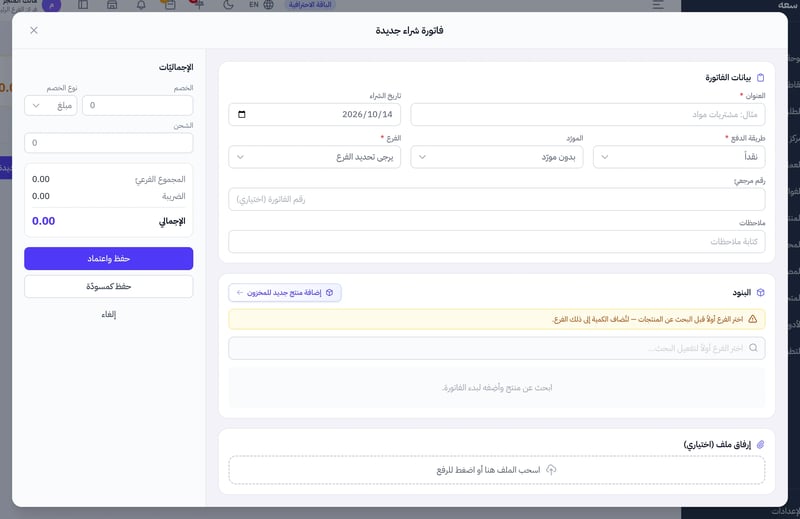Click the globe language icon in top bar
Screen dimensions: 800x519
[x=268, y=5]
